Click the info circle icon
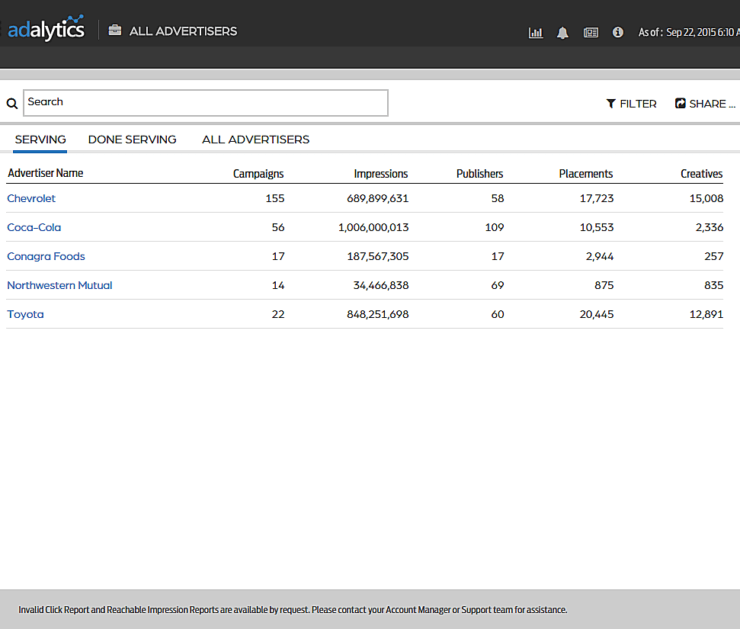Viewport: 740px width, 629px height. [x=618, y=32]
